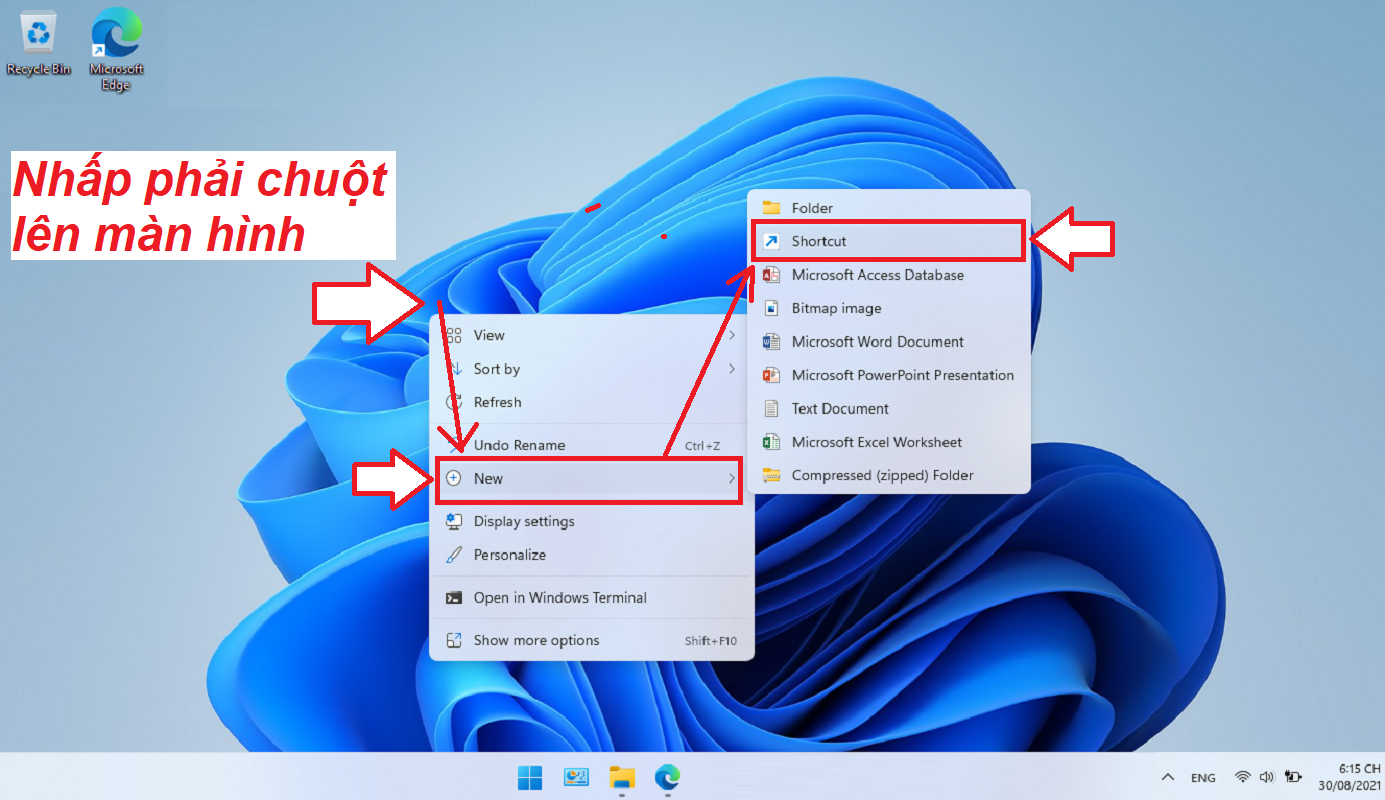Show hidden tray icons with the up chevron
Viewport: 1385px width, 800px height.
coord(1167,777)
